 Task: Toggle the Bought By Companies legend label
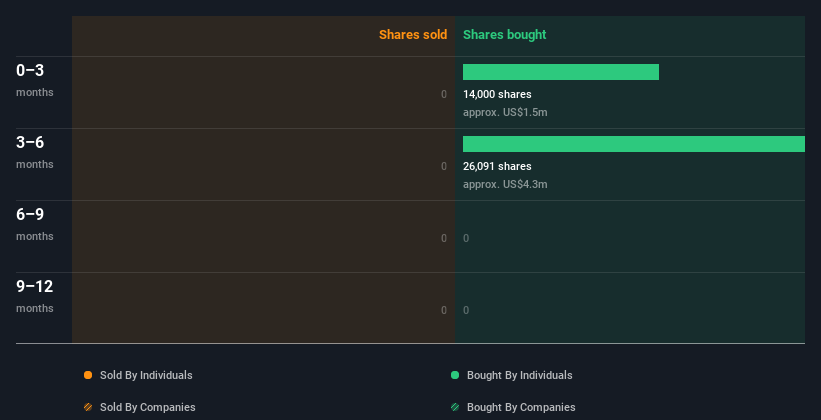tap(521, 407)
